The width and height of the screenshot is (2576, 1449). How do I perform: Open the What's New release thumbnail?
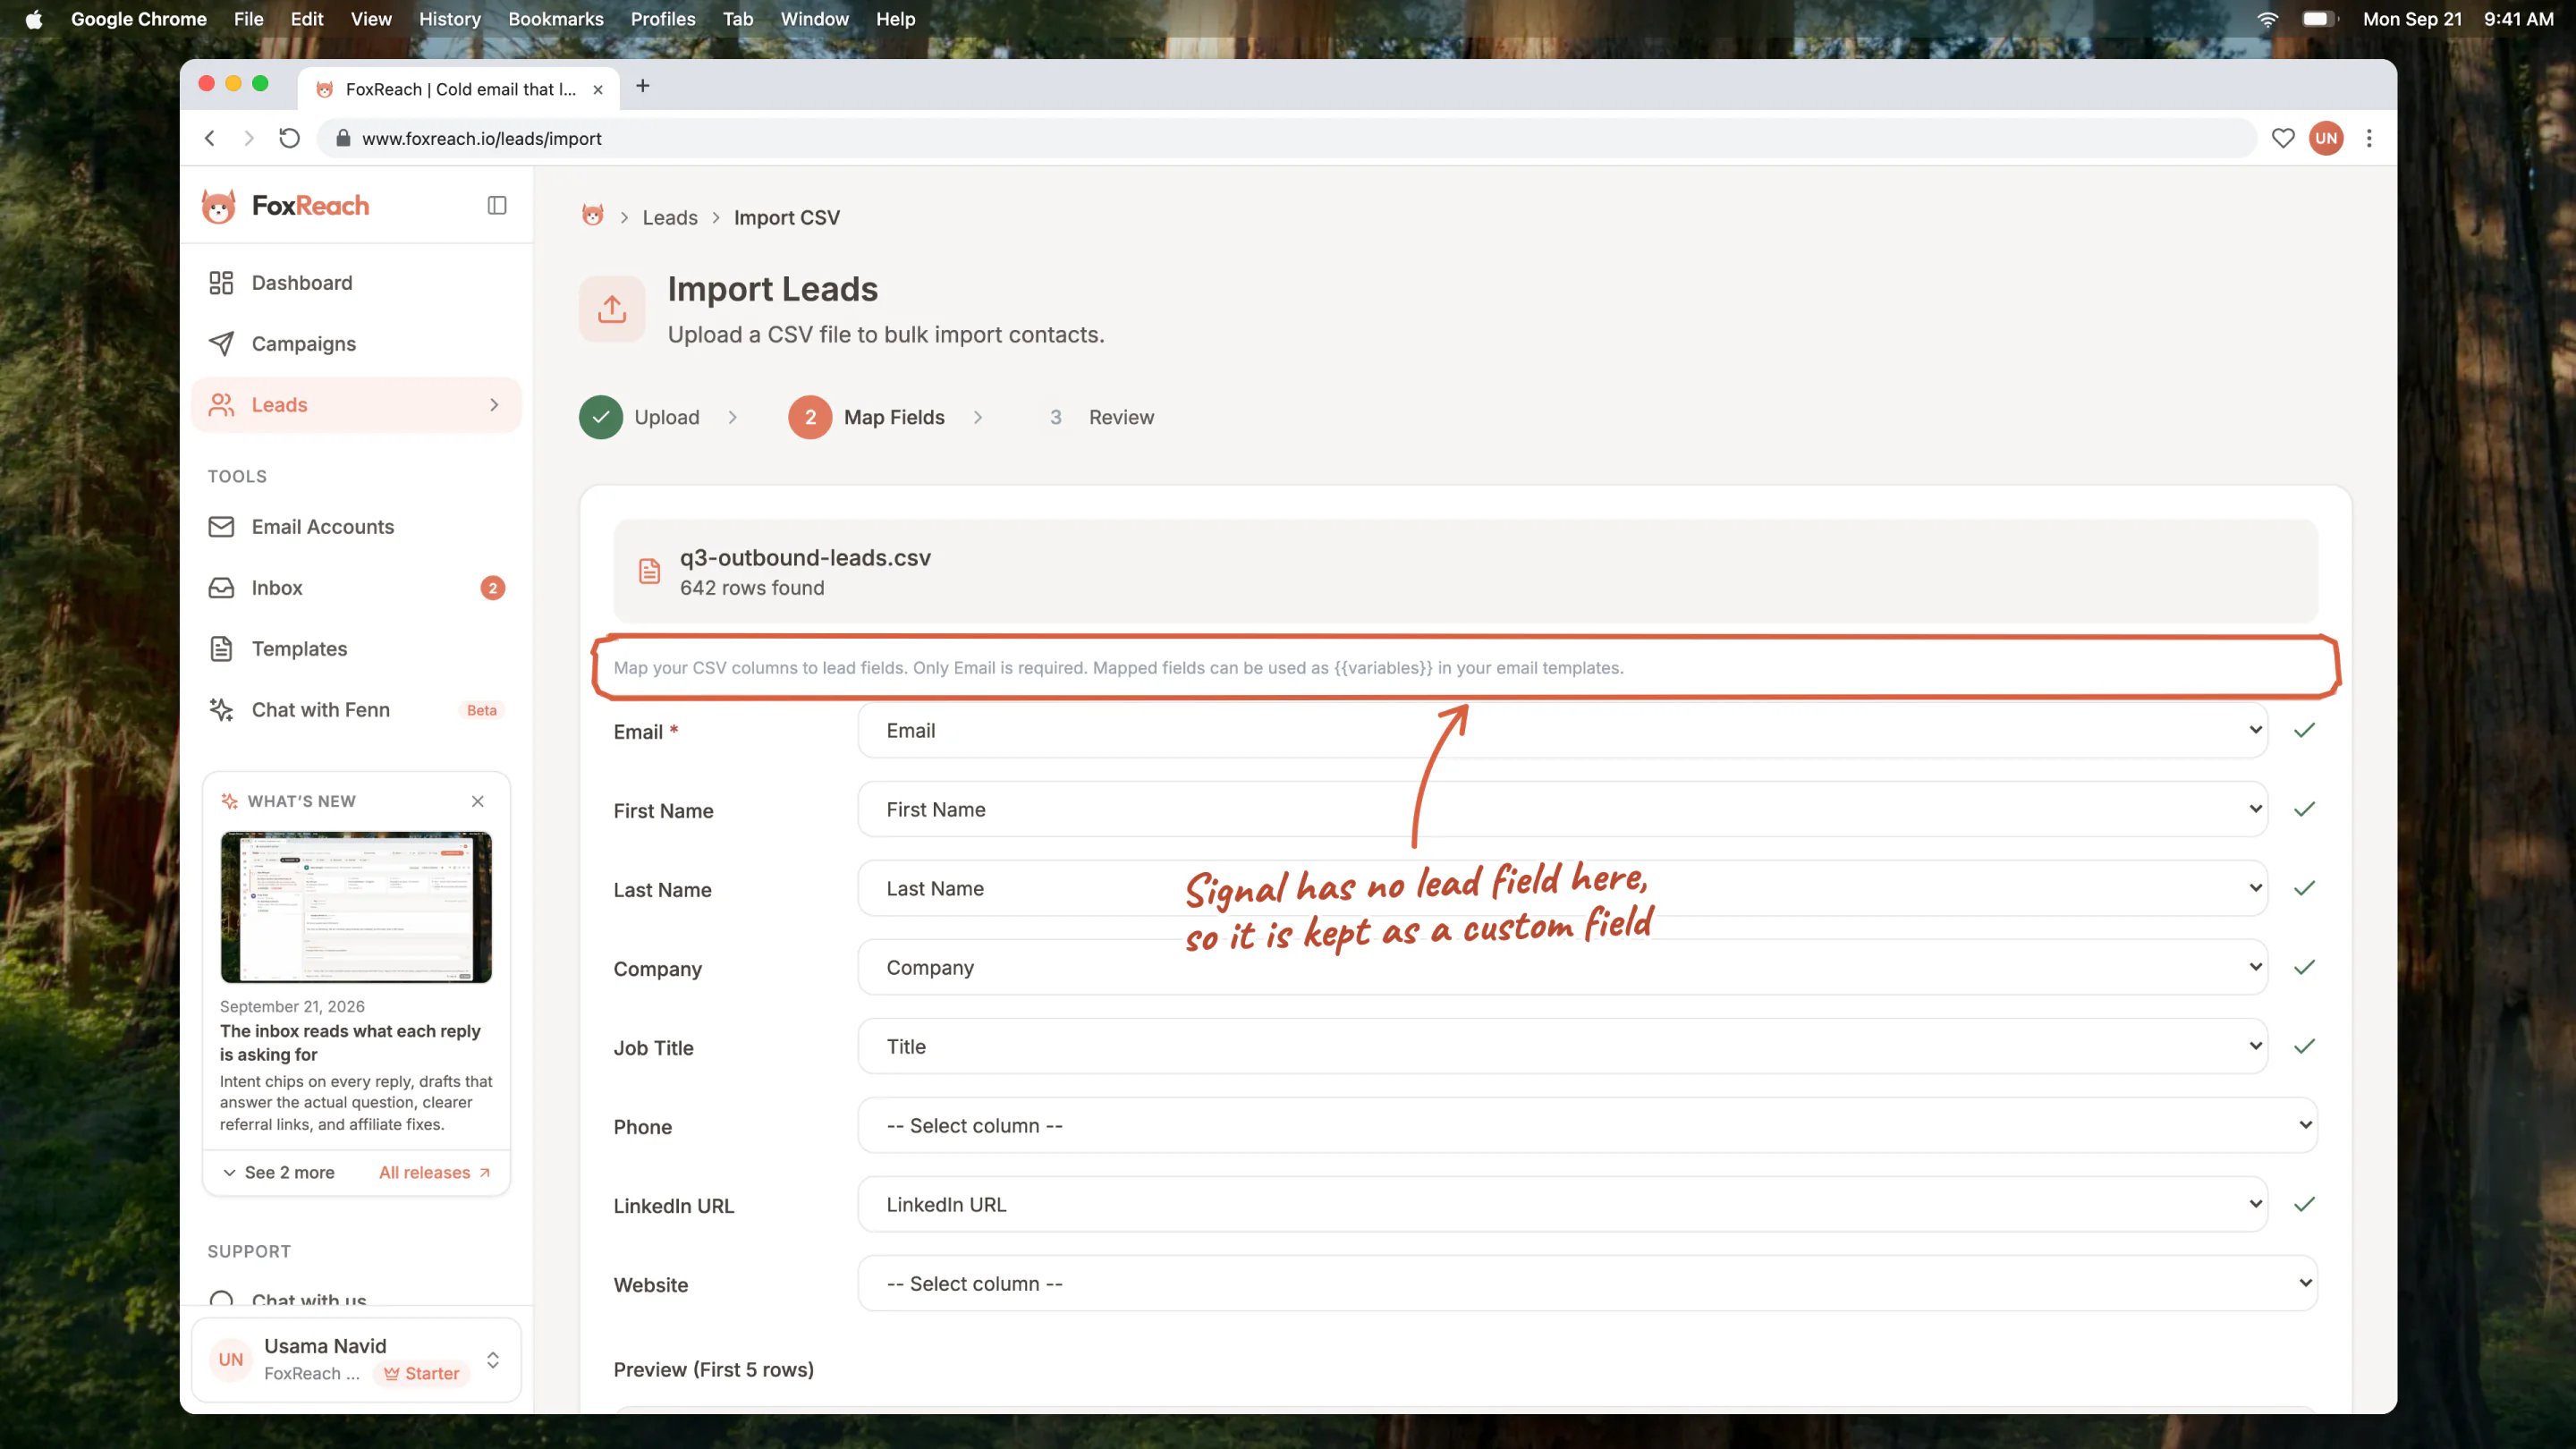click(x=356, y=907)
